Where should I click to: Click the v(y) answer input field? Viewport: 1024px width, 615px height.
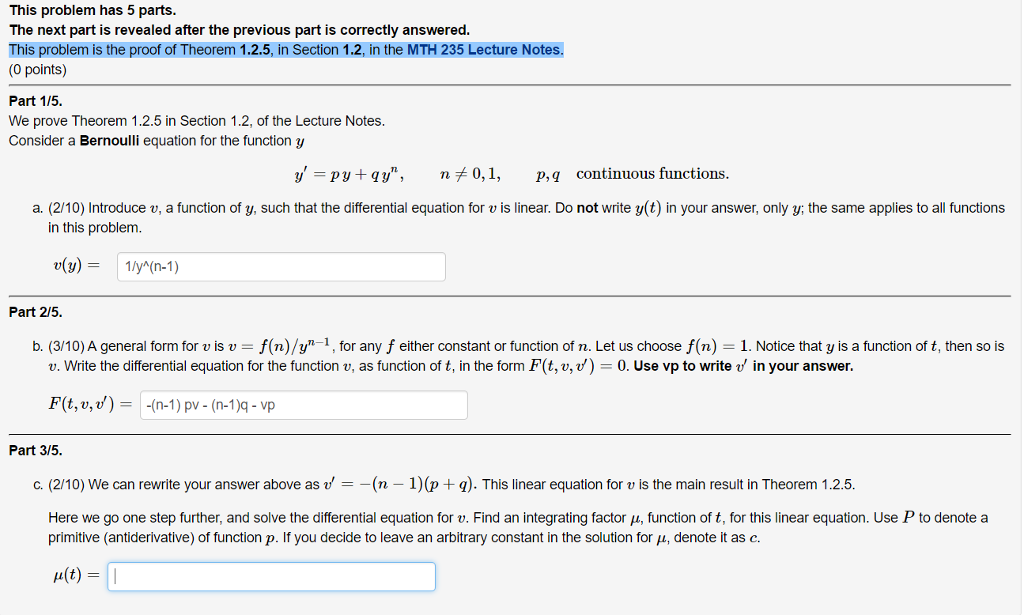(281, 267)
